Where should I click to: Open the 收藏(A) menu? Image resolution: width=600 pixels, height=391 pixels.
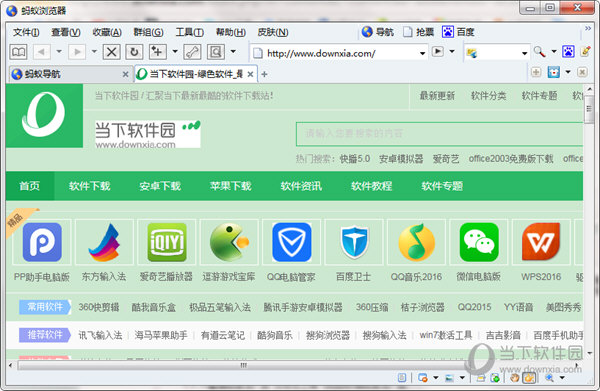[x=107, y=32]
